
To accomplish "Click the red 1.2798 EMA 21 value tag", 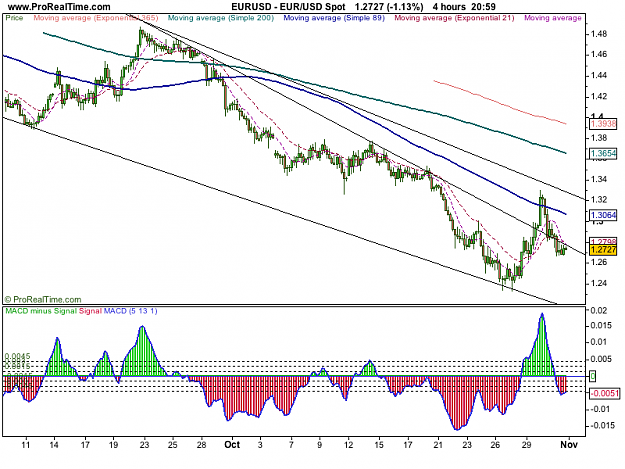I will (x=603, y=241).
